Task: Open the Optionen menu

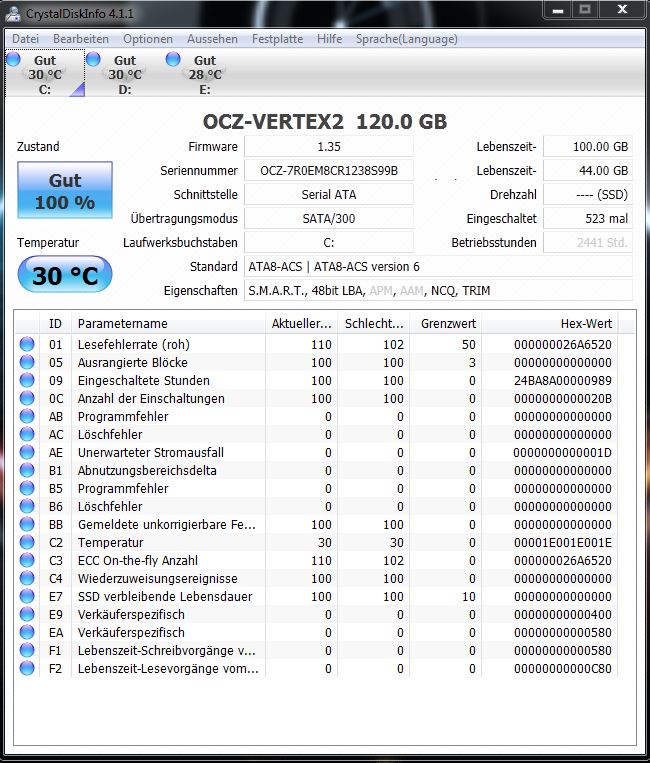Action: pyautogui.click(x=148, y=39)
